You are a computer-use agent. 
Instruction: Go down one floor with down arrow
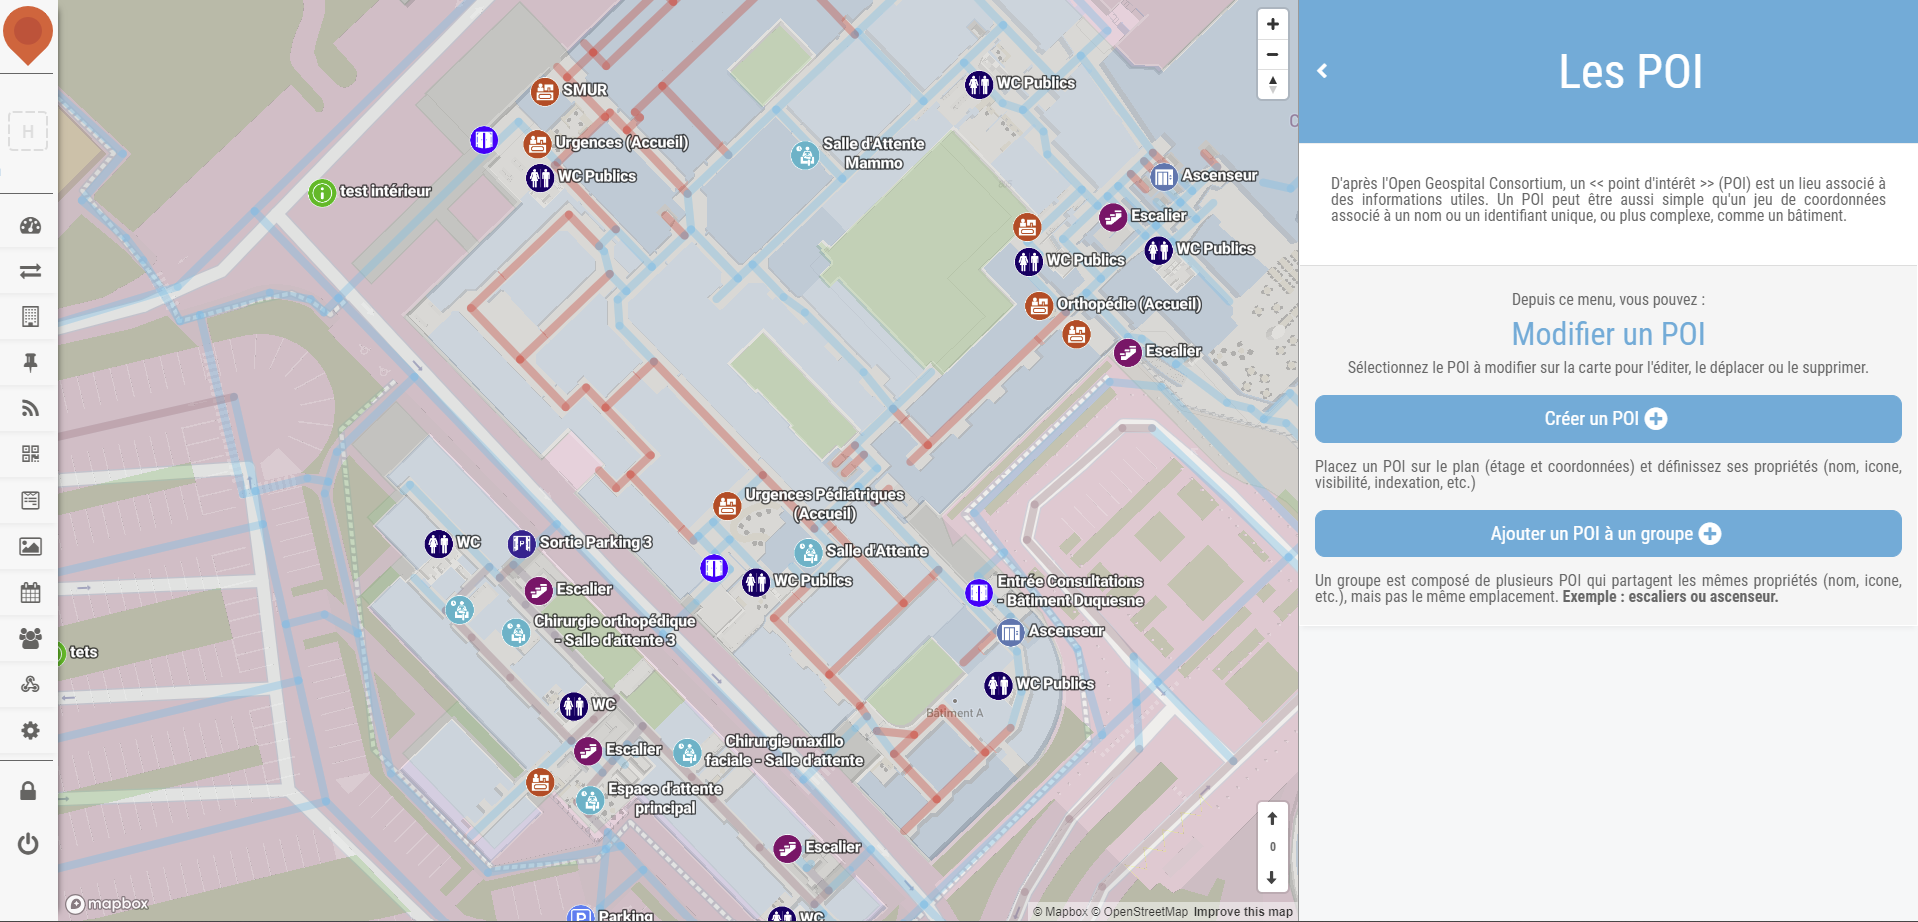coord(1272,877)
